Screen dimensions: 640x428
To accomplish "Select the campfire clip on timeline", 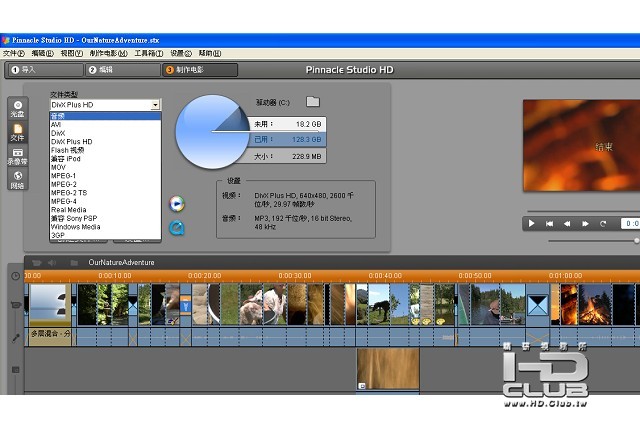I will (594, 305).
